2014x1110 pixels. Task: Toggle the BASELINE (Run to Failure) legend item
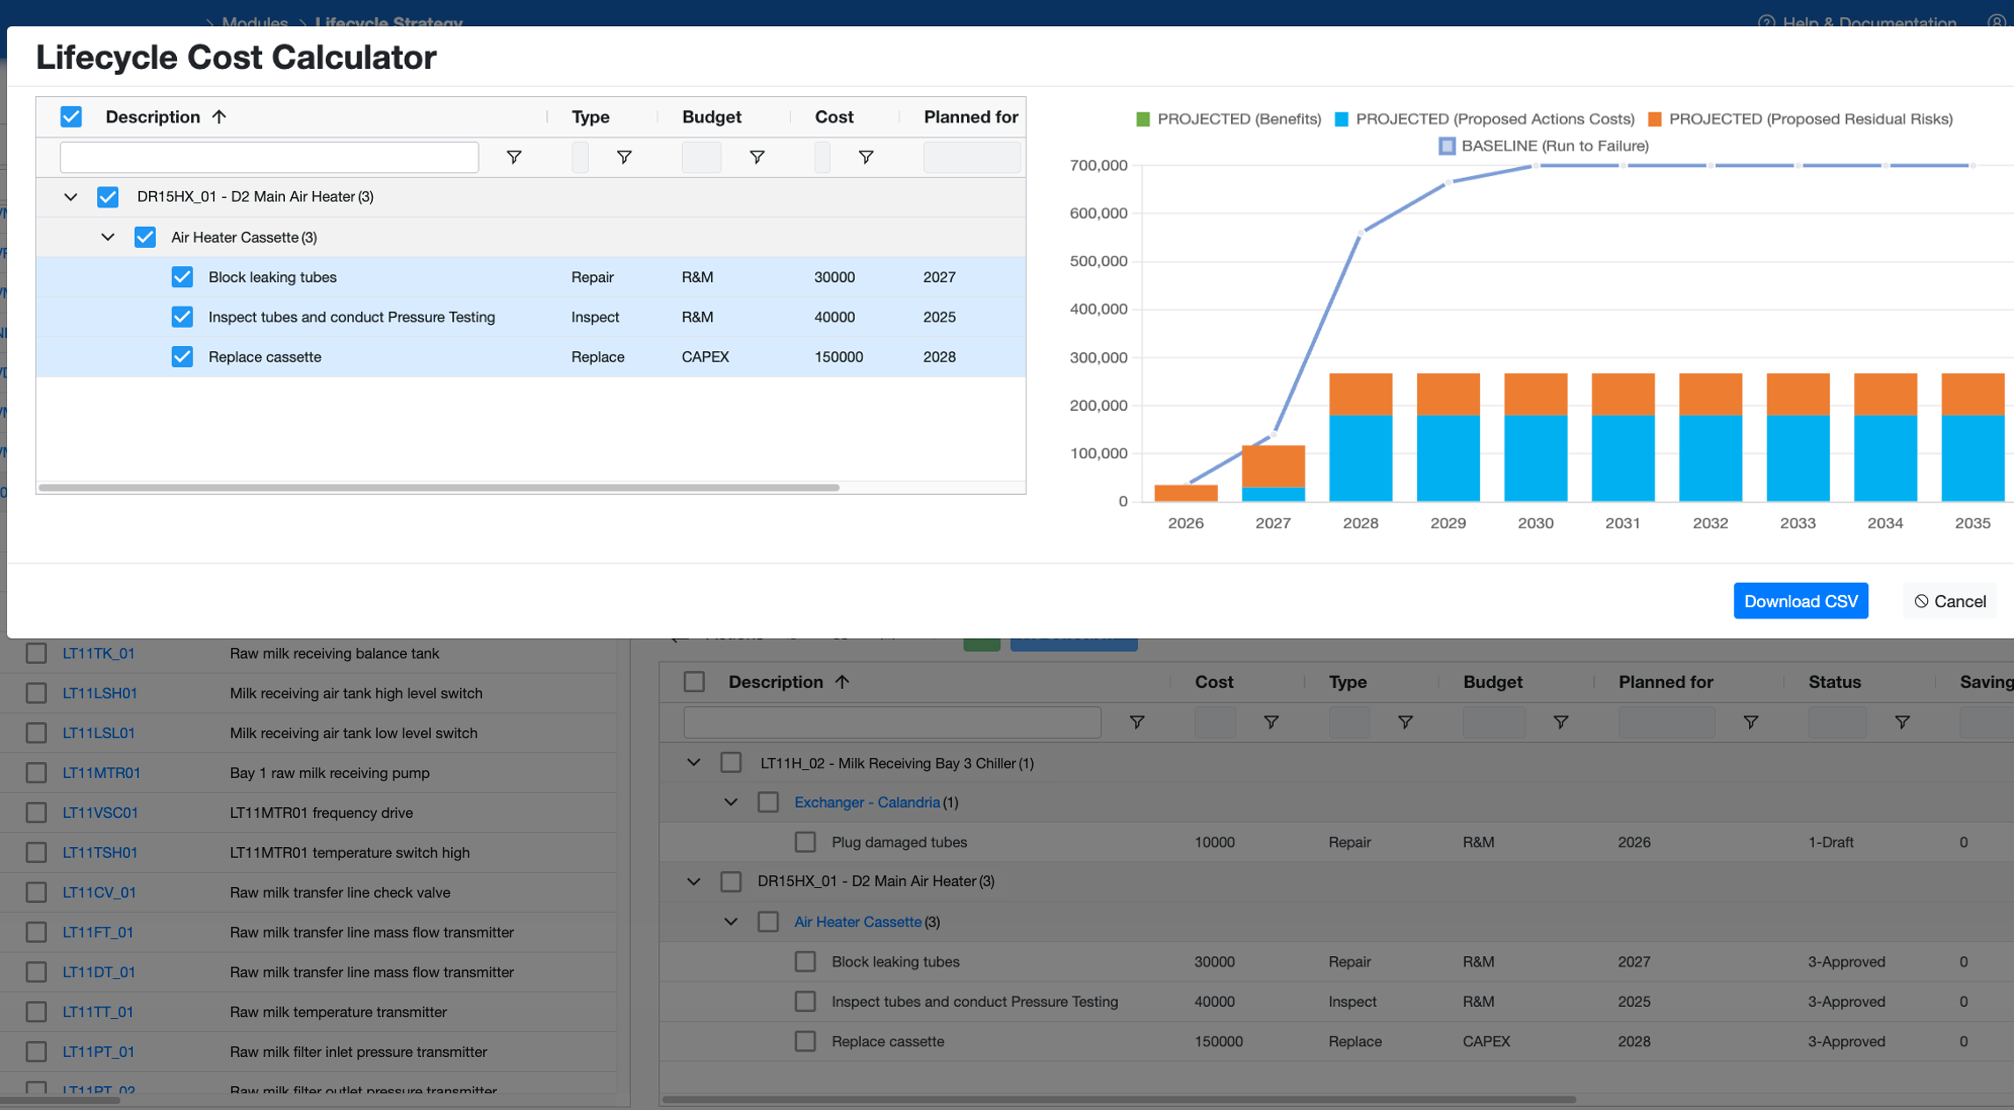1544,146
